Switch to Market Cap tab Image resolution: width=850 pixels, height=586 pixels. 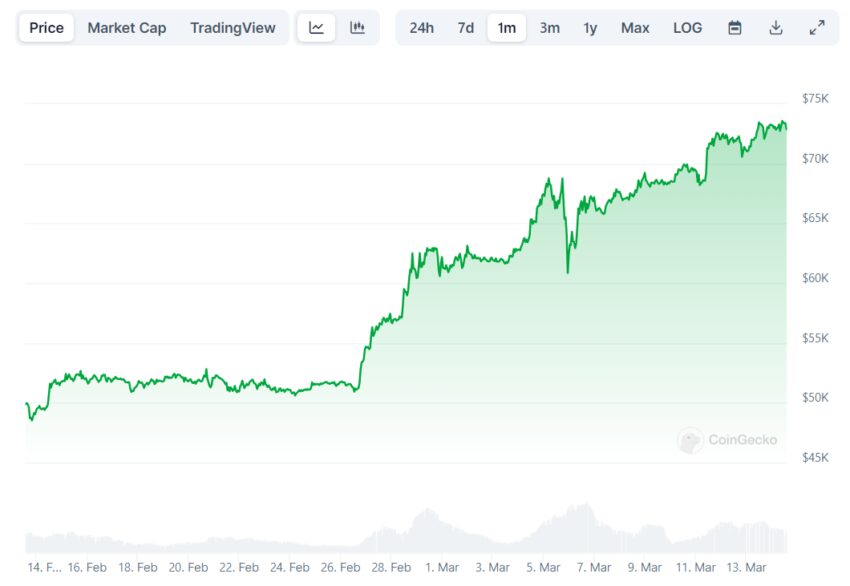coord(127,28)
